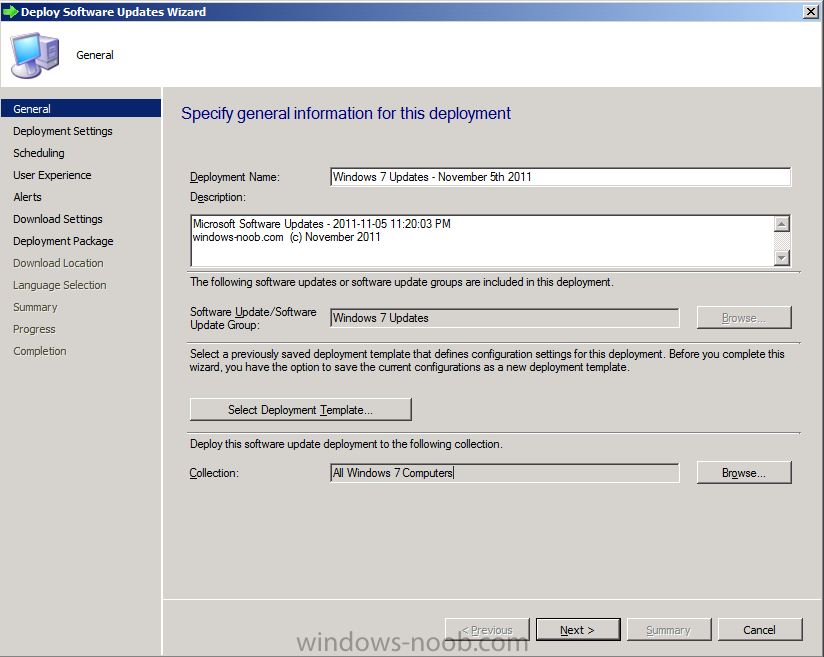This screenshot has width=824, height=657.
Task: Click the Description scrollbar down arrow
Action: tap(781, 258)
